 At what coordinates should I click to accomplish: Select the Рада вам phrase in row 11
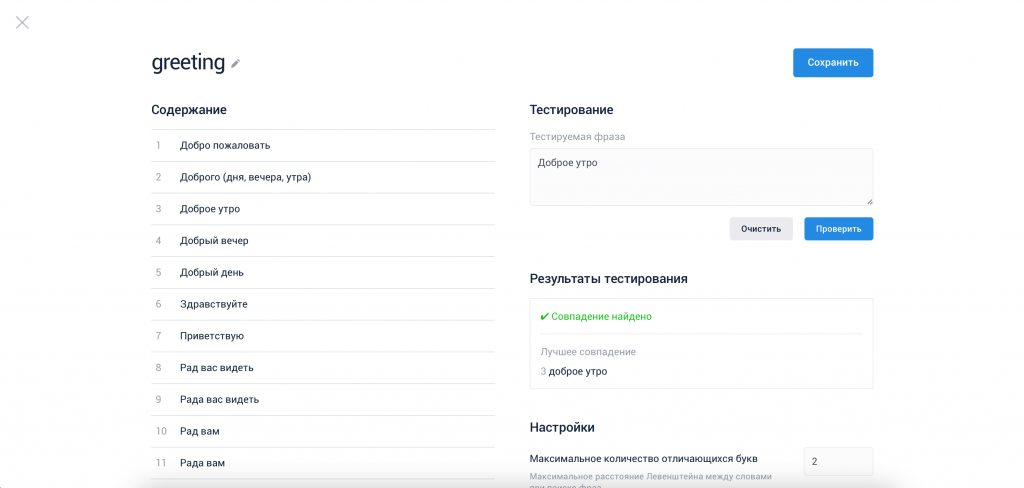click(202, 463)
